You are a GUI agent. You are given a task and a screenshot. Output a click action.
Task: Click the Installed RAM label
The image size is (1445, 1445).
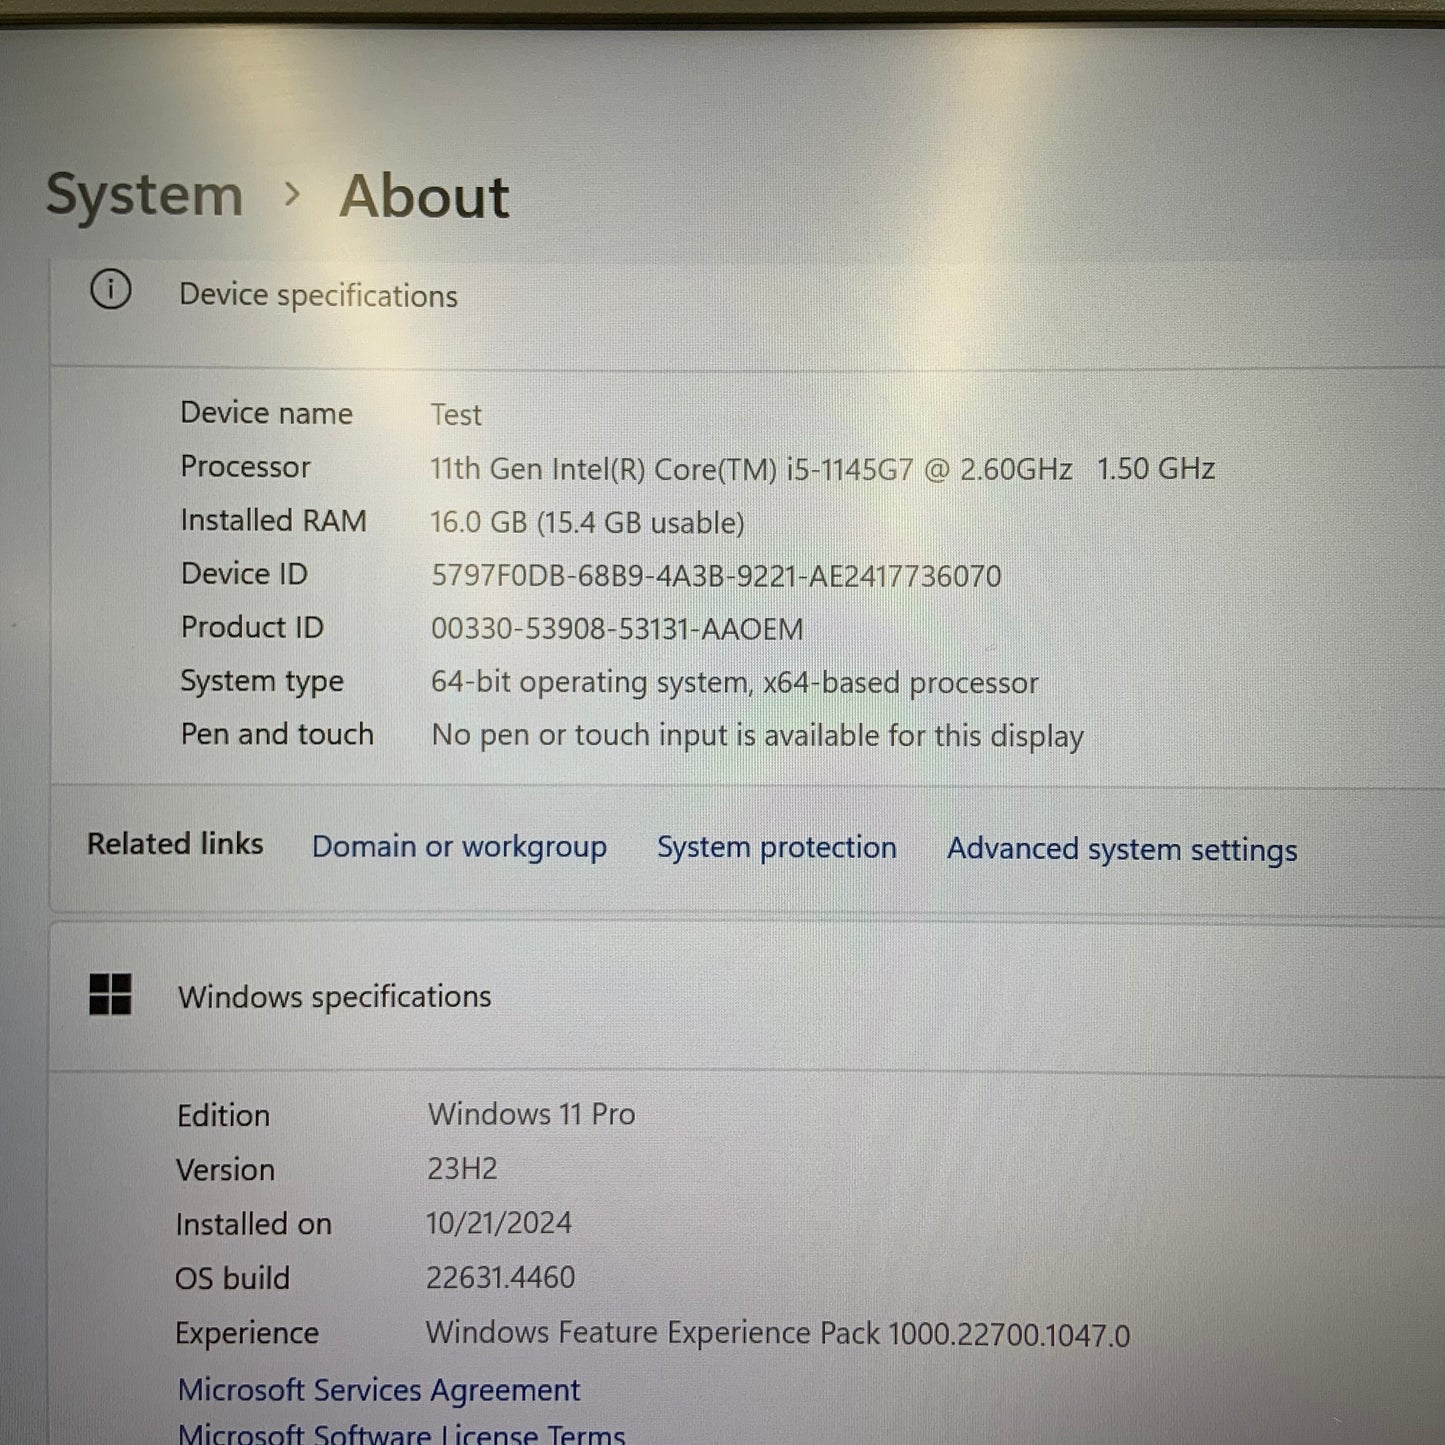[x=273, y=521]
